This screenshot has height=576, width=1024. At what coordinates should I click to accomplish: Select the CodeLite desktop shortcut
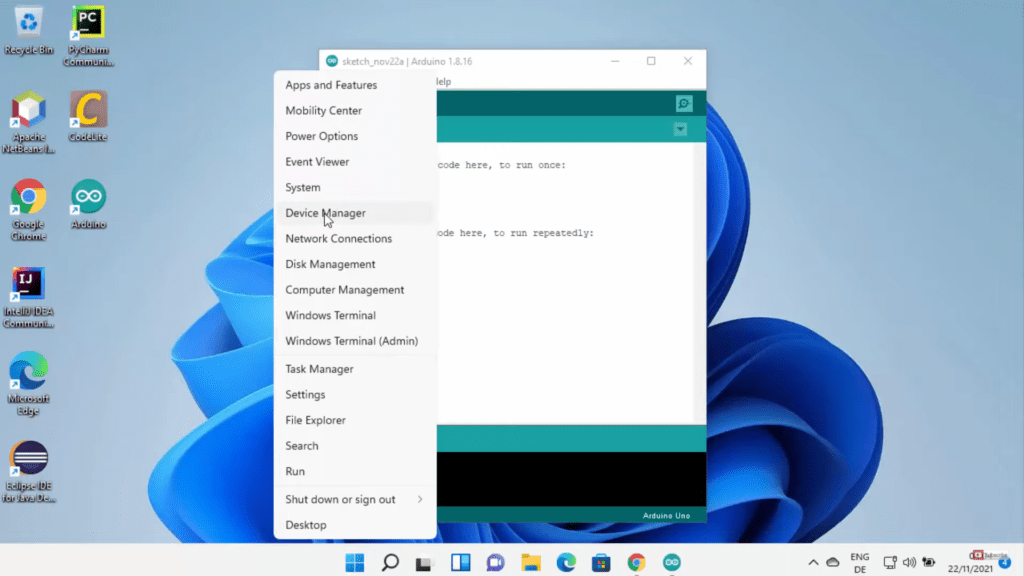pyautogui.click(x=88, y=117)
